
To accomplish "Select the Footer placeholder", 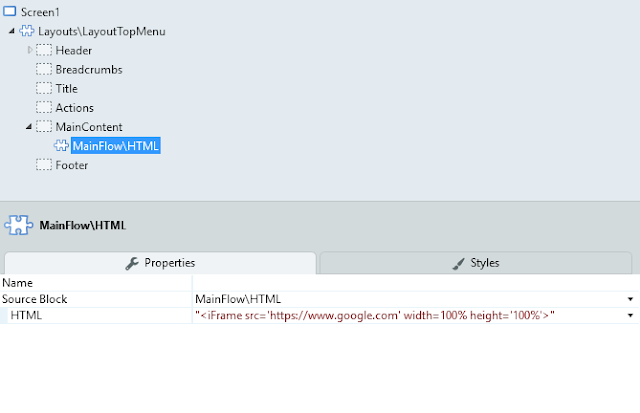I will point(72,165).
